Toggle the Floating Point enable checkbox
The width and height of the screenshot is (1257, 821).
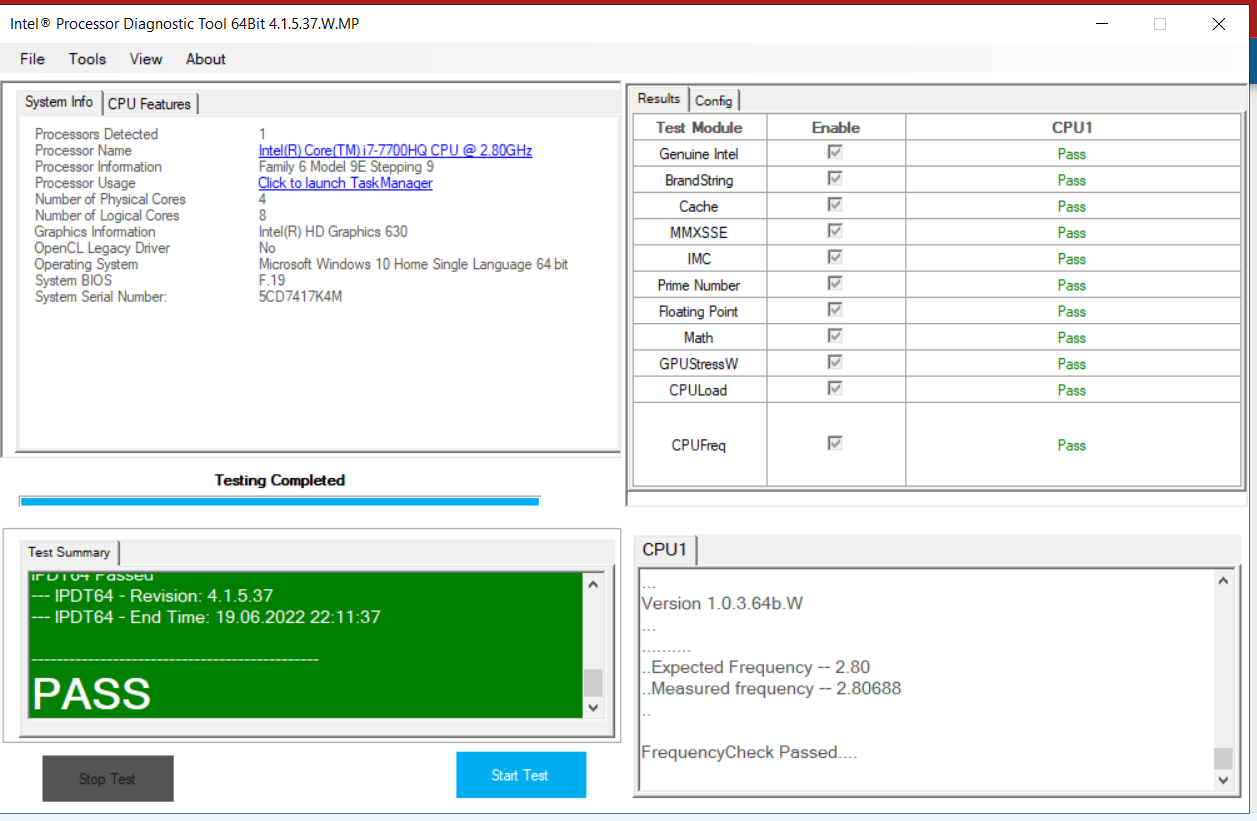click(x=835, y=310)
